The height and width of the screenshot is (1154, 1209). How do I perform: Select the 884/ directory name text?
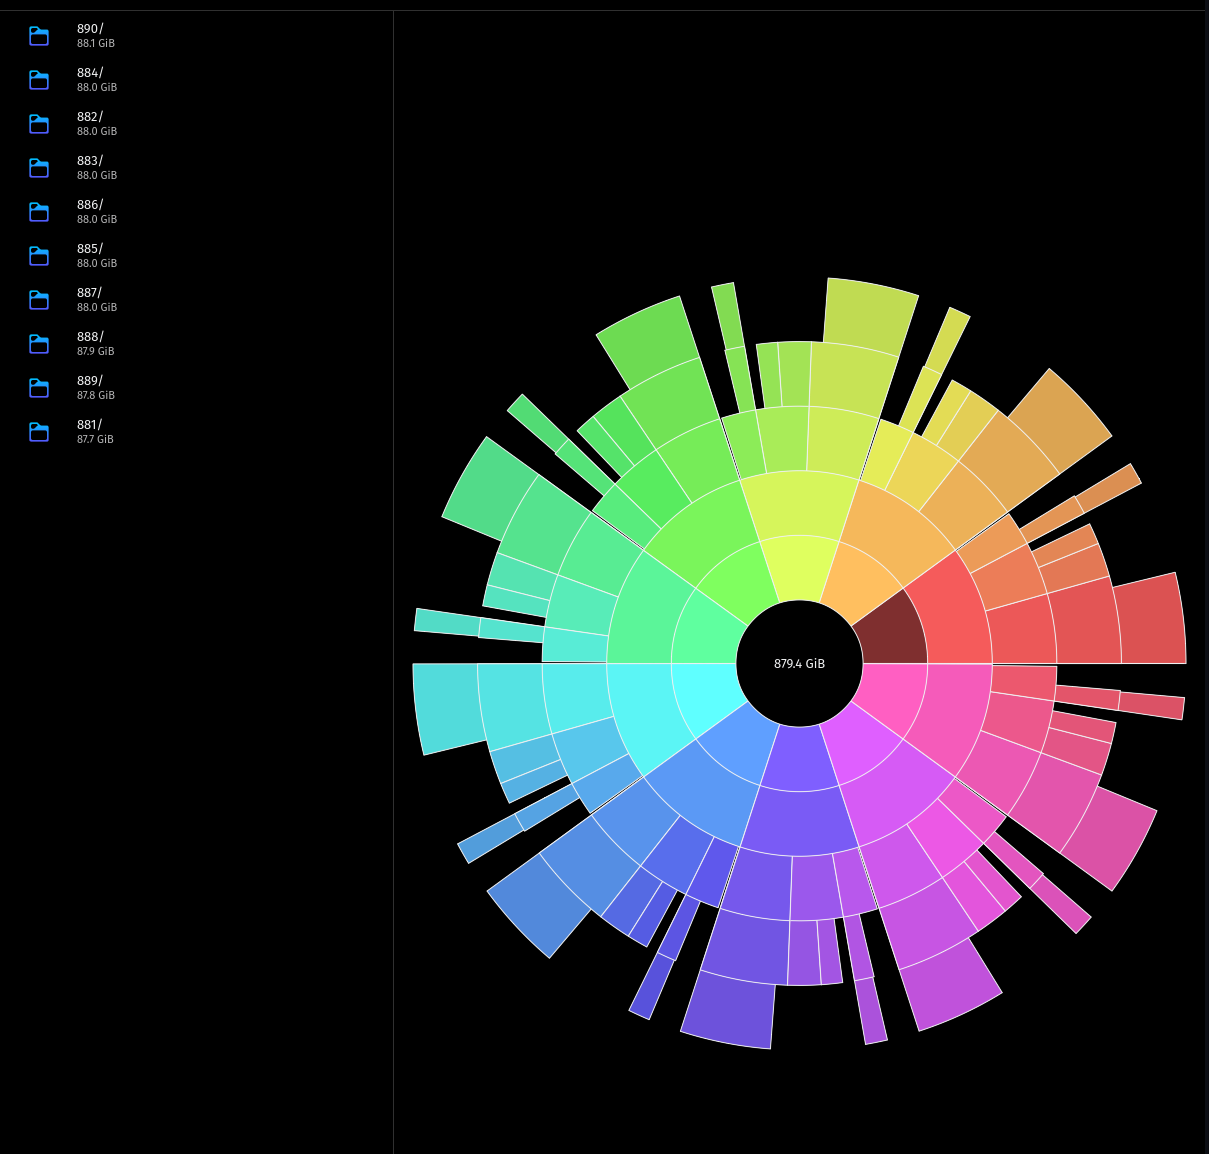click(90, 73)
